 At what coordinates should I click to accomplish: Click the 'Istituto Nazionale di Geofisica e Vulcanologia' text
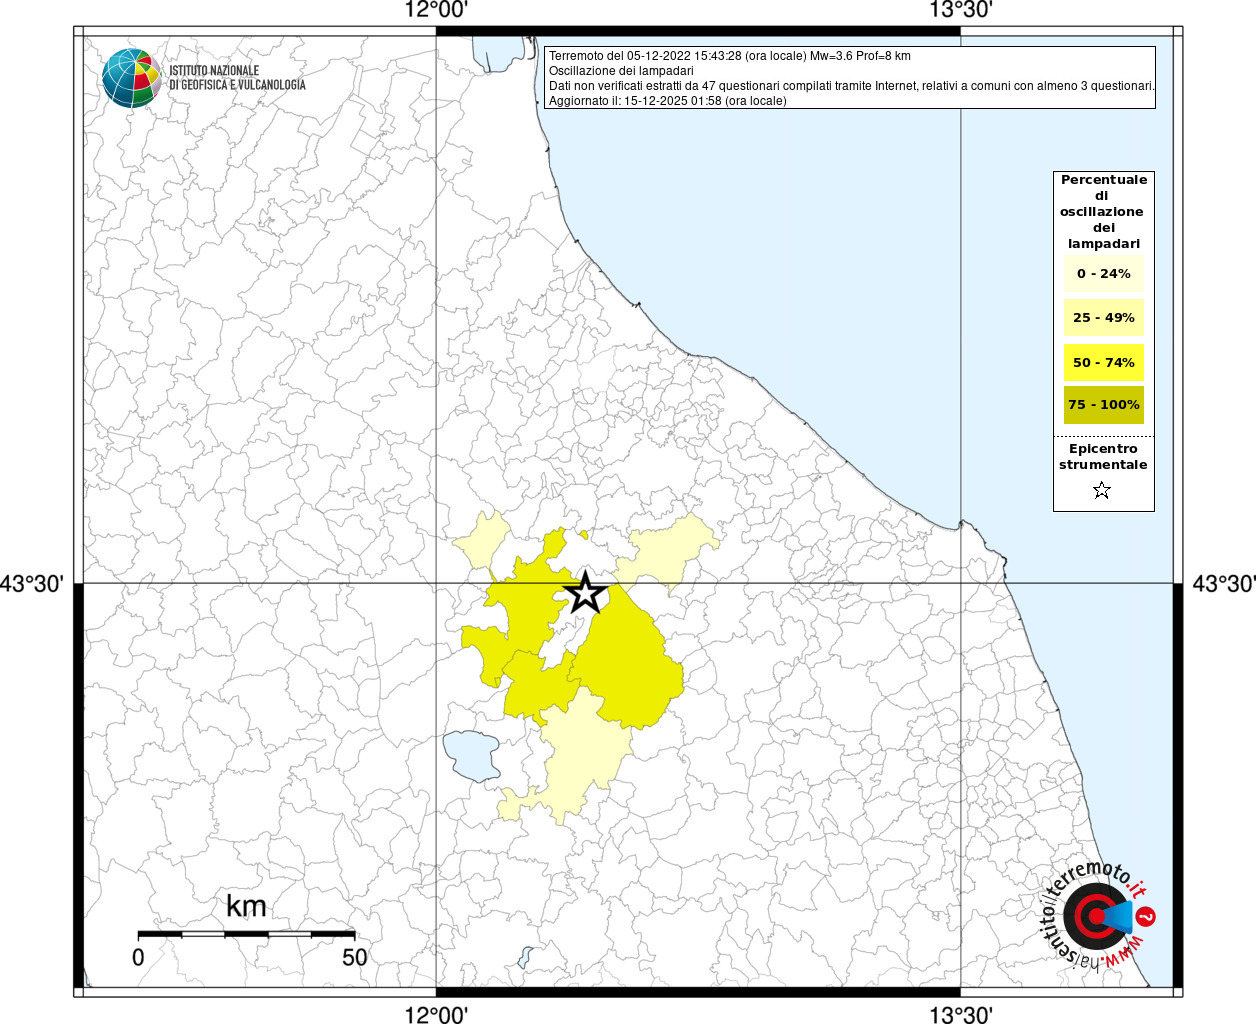(x=237, y=78)
